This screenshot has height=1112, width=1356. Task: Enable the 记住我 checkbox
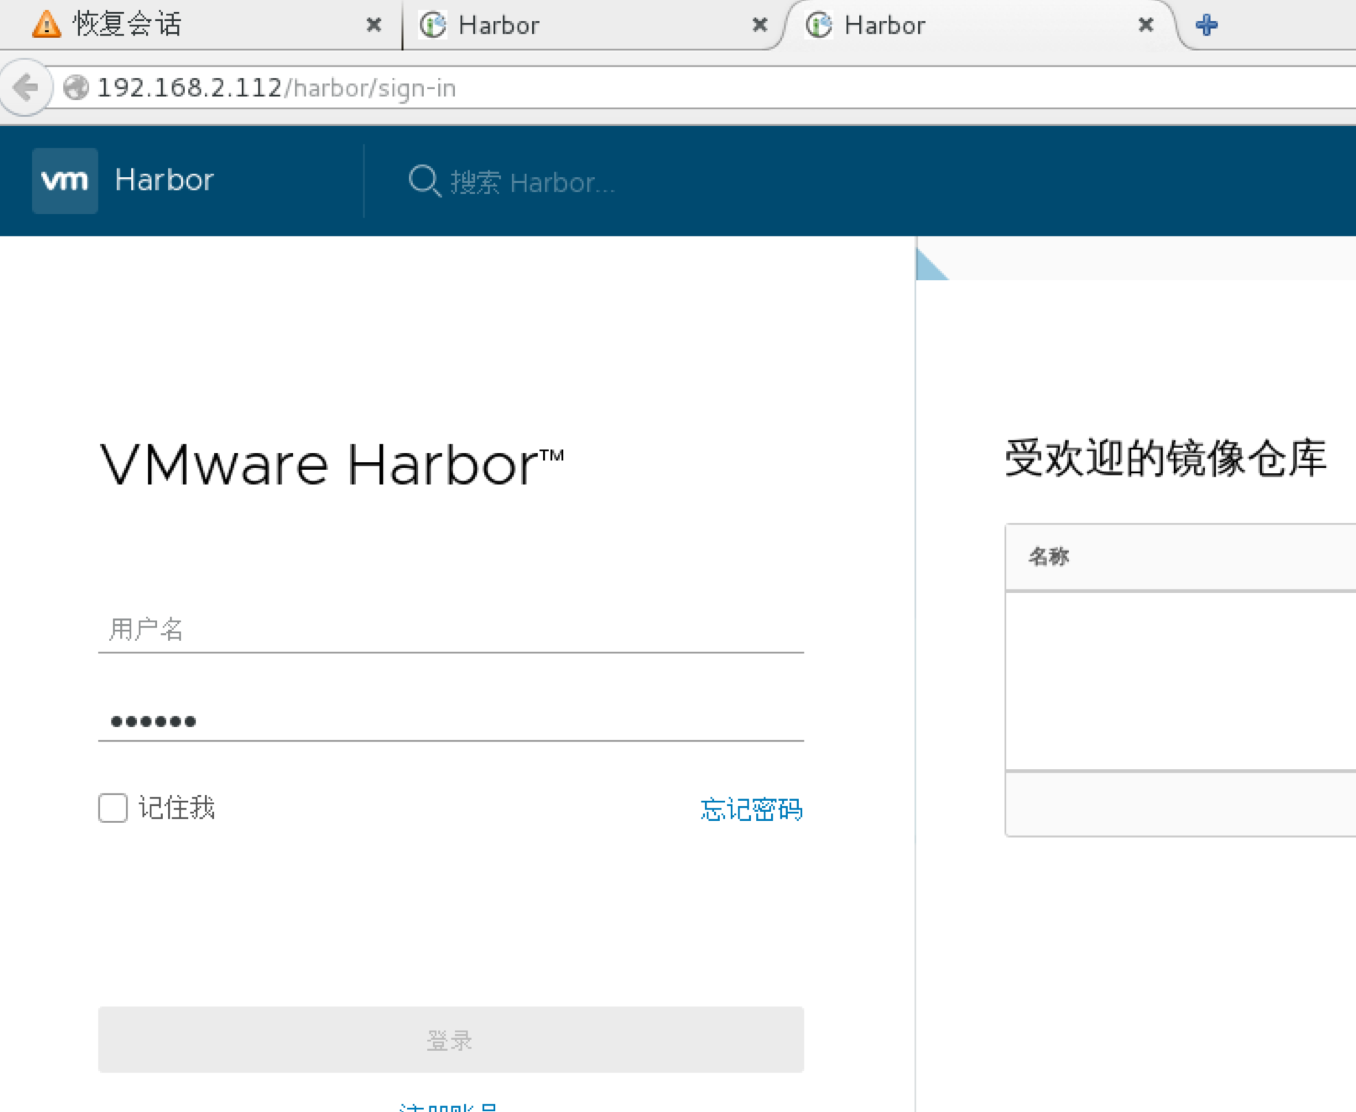pyautogui.click(x=113, y=808)
